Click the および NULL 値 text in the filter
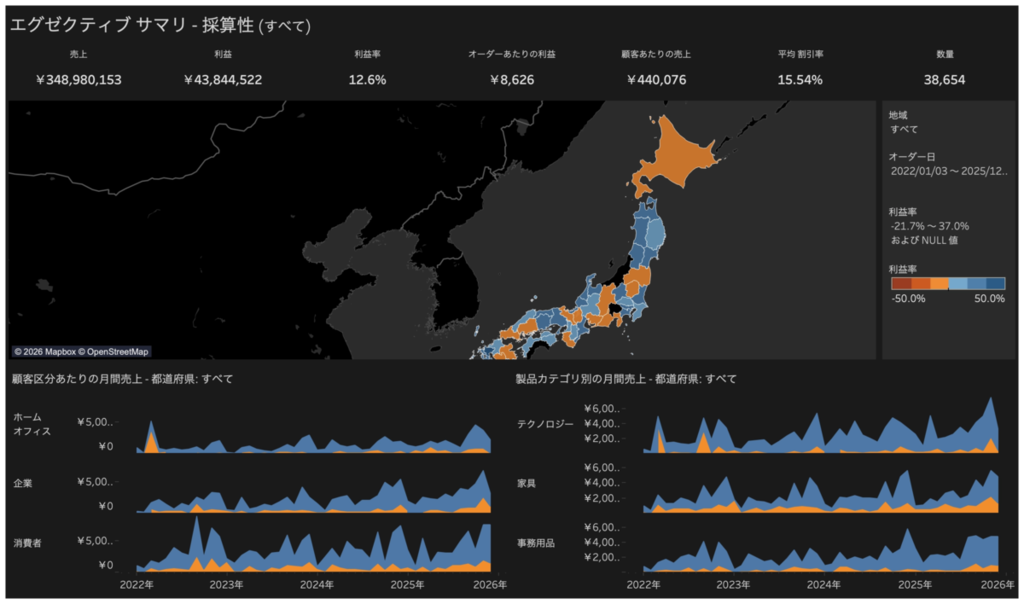The height and width of the screenshot is (604, 1024). coord(924,240)
